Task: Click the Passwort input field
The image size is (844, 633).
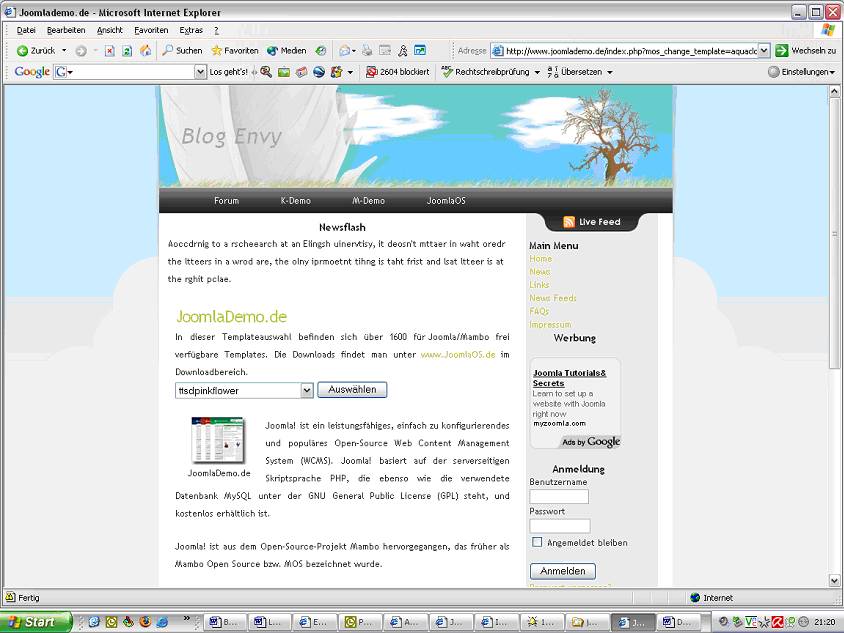Action: (x=560, y=525)
